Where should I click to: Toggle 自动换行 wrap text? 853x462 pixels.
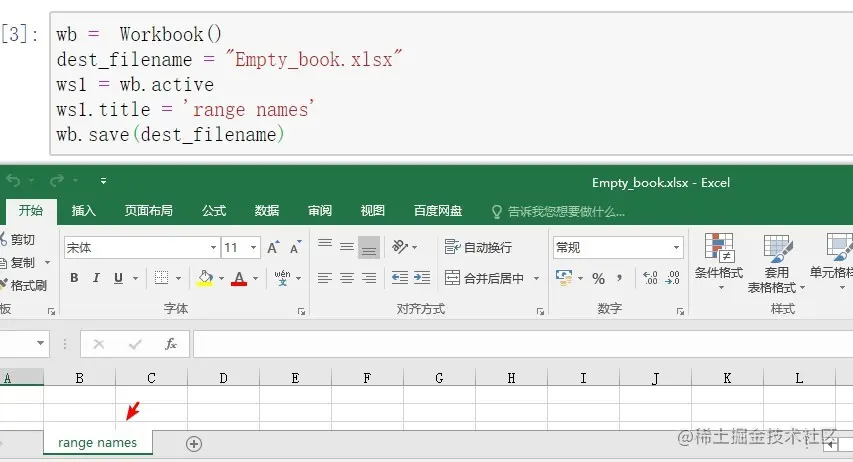478,248
